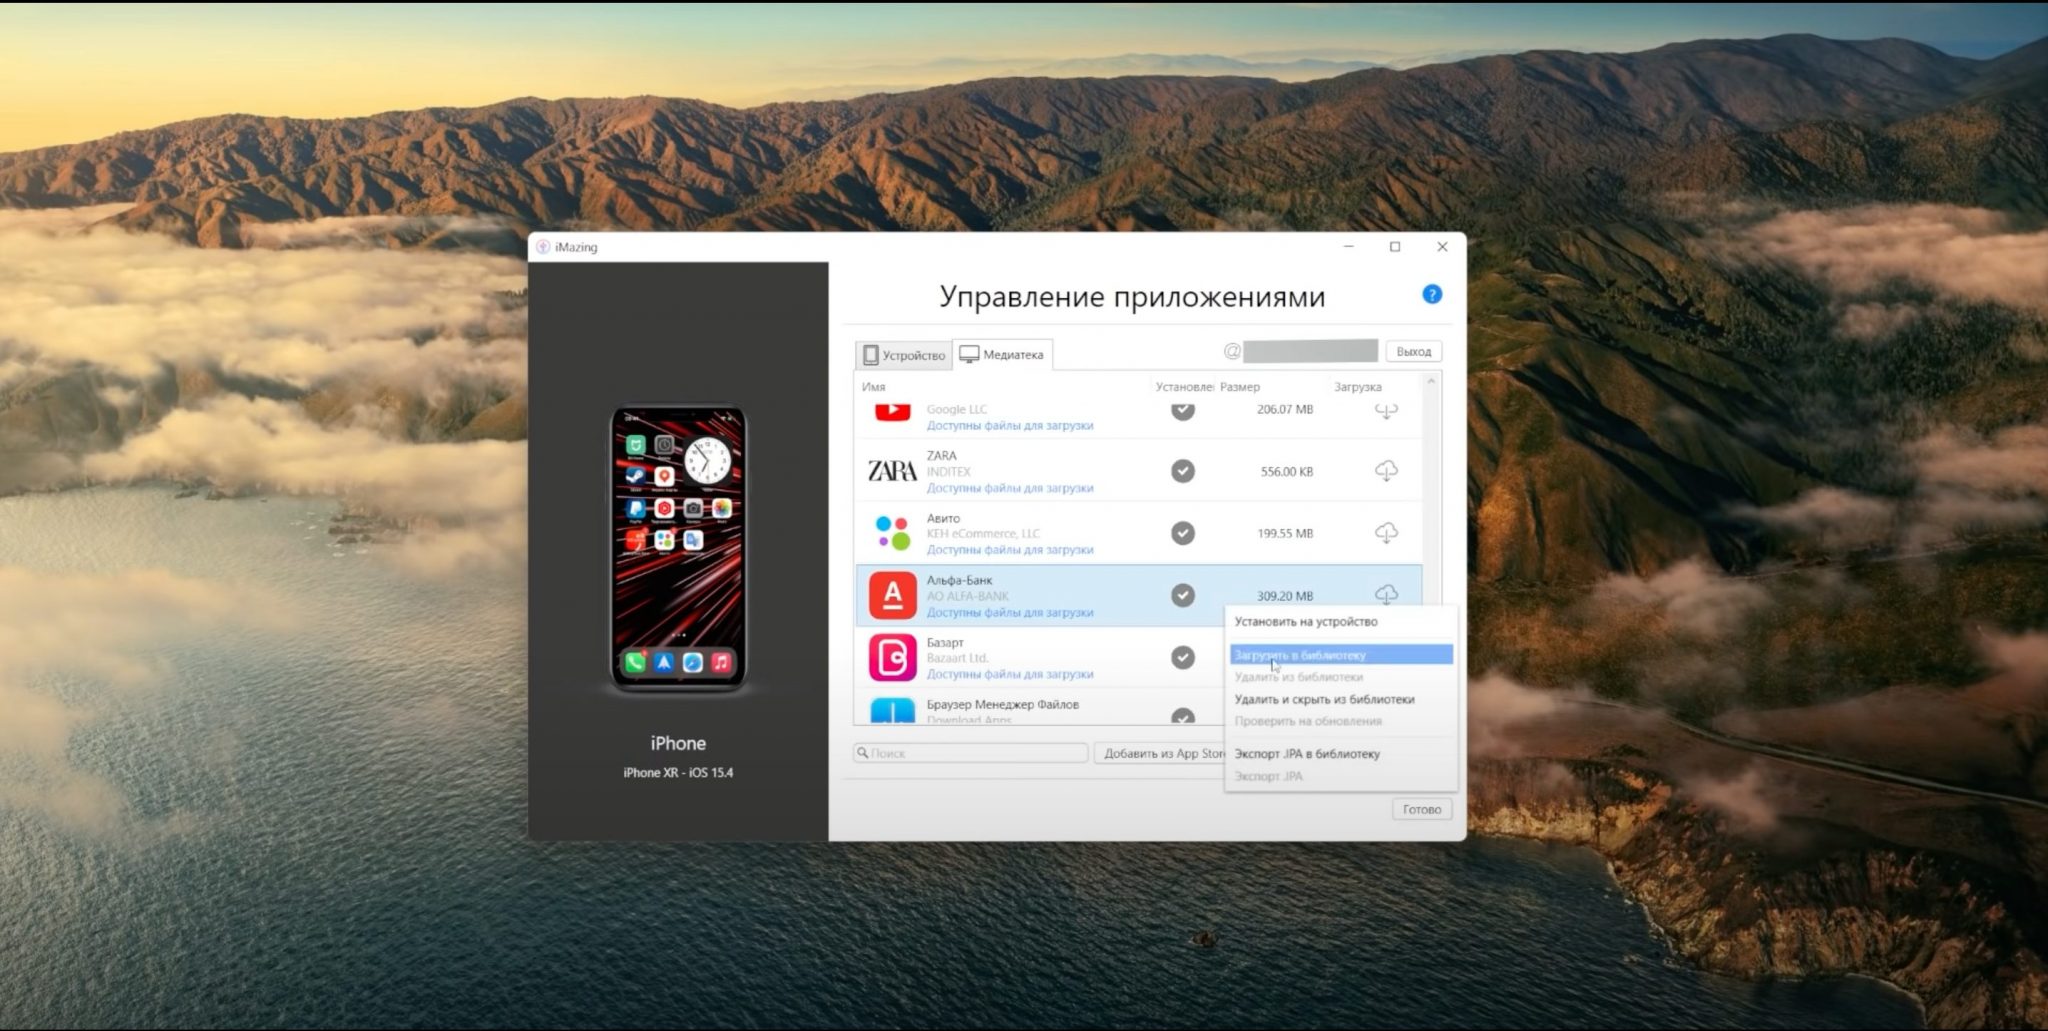The height and width of the screenshot is (1031, 2048).
Task: Sort by the Установлен column header
Action: 1184,387
